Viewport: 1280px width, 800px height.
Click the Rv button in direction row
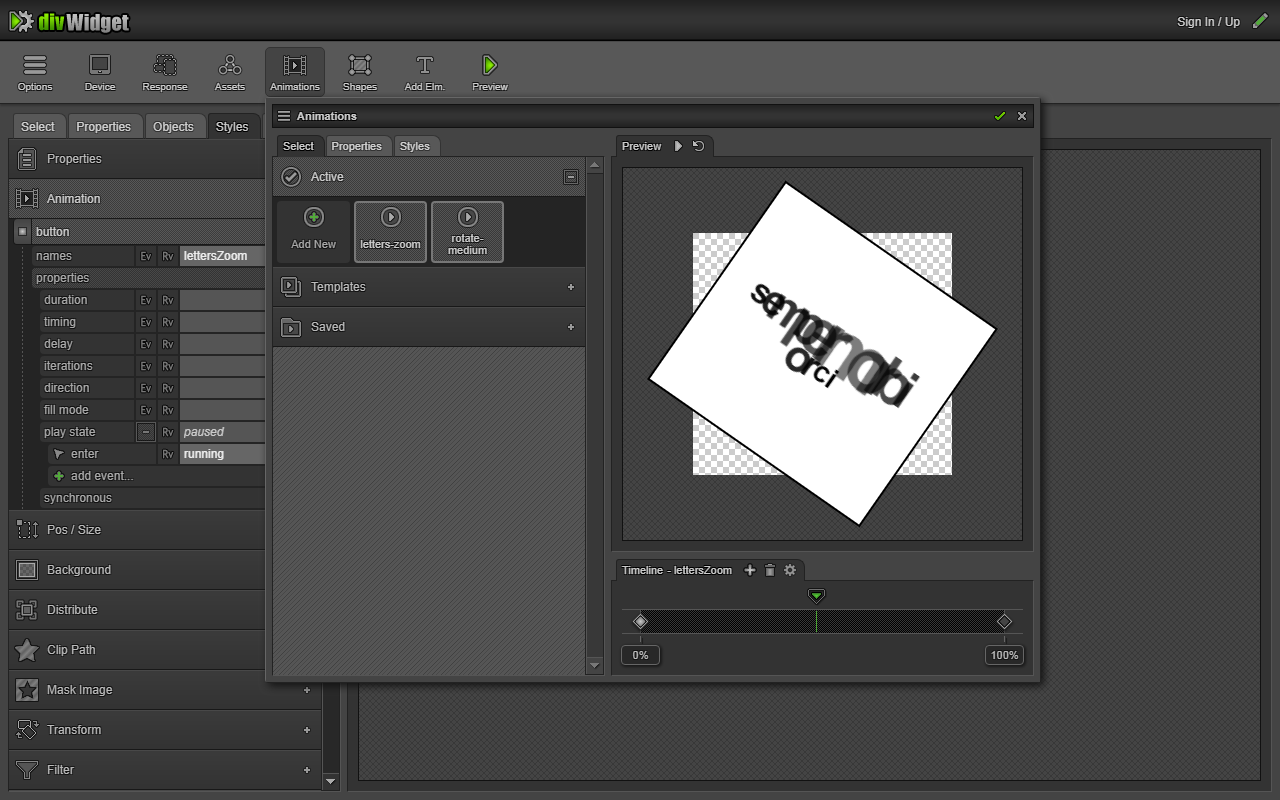click(x=168, y=388)
